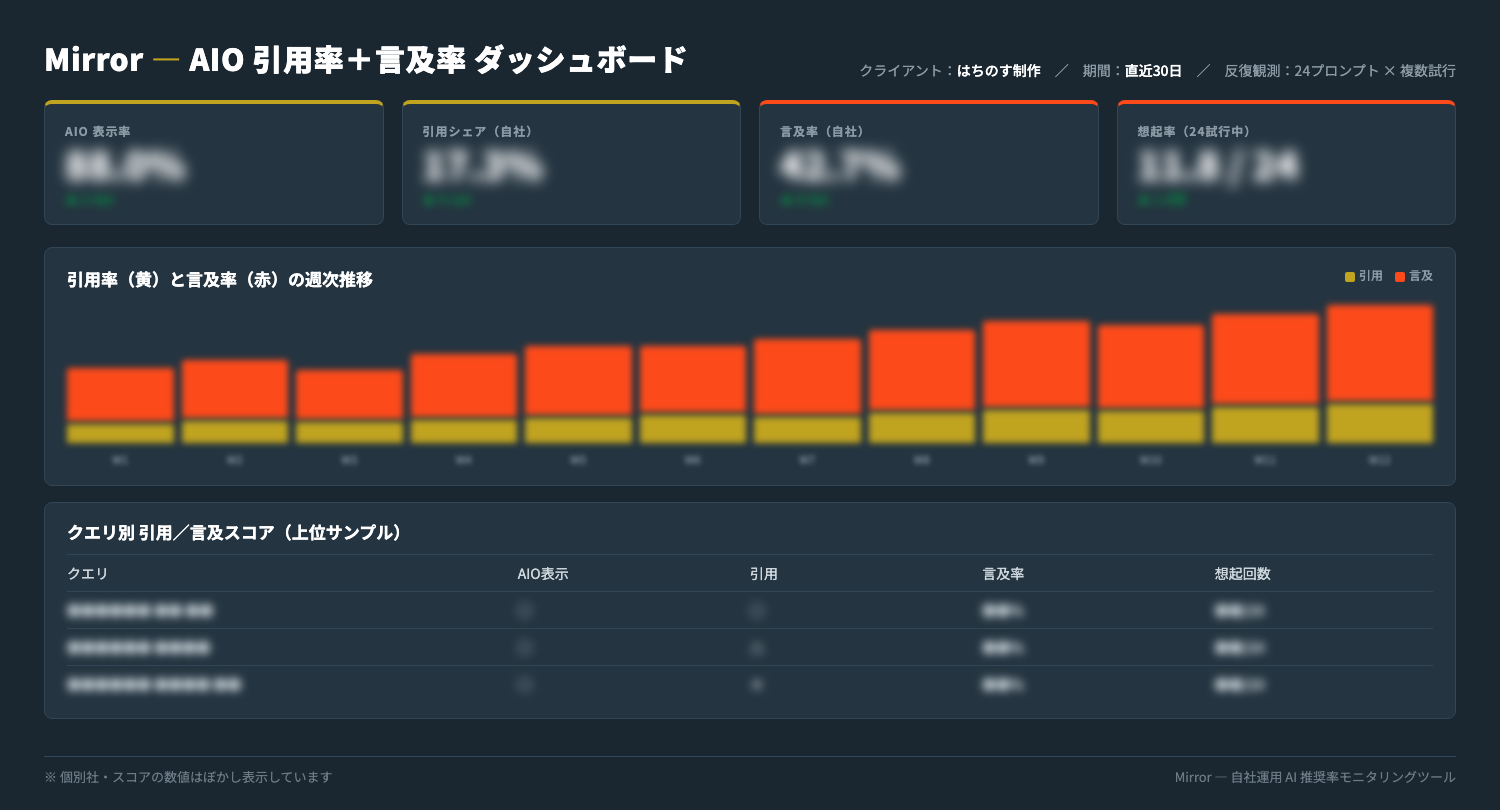Click the tallest red bar in the chart

point(1380,353)
